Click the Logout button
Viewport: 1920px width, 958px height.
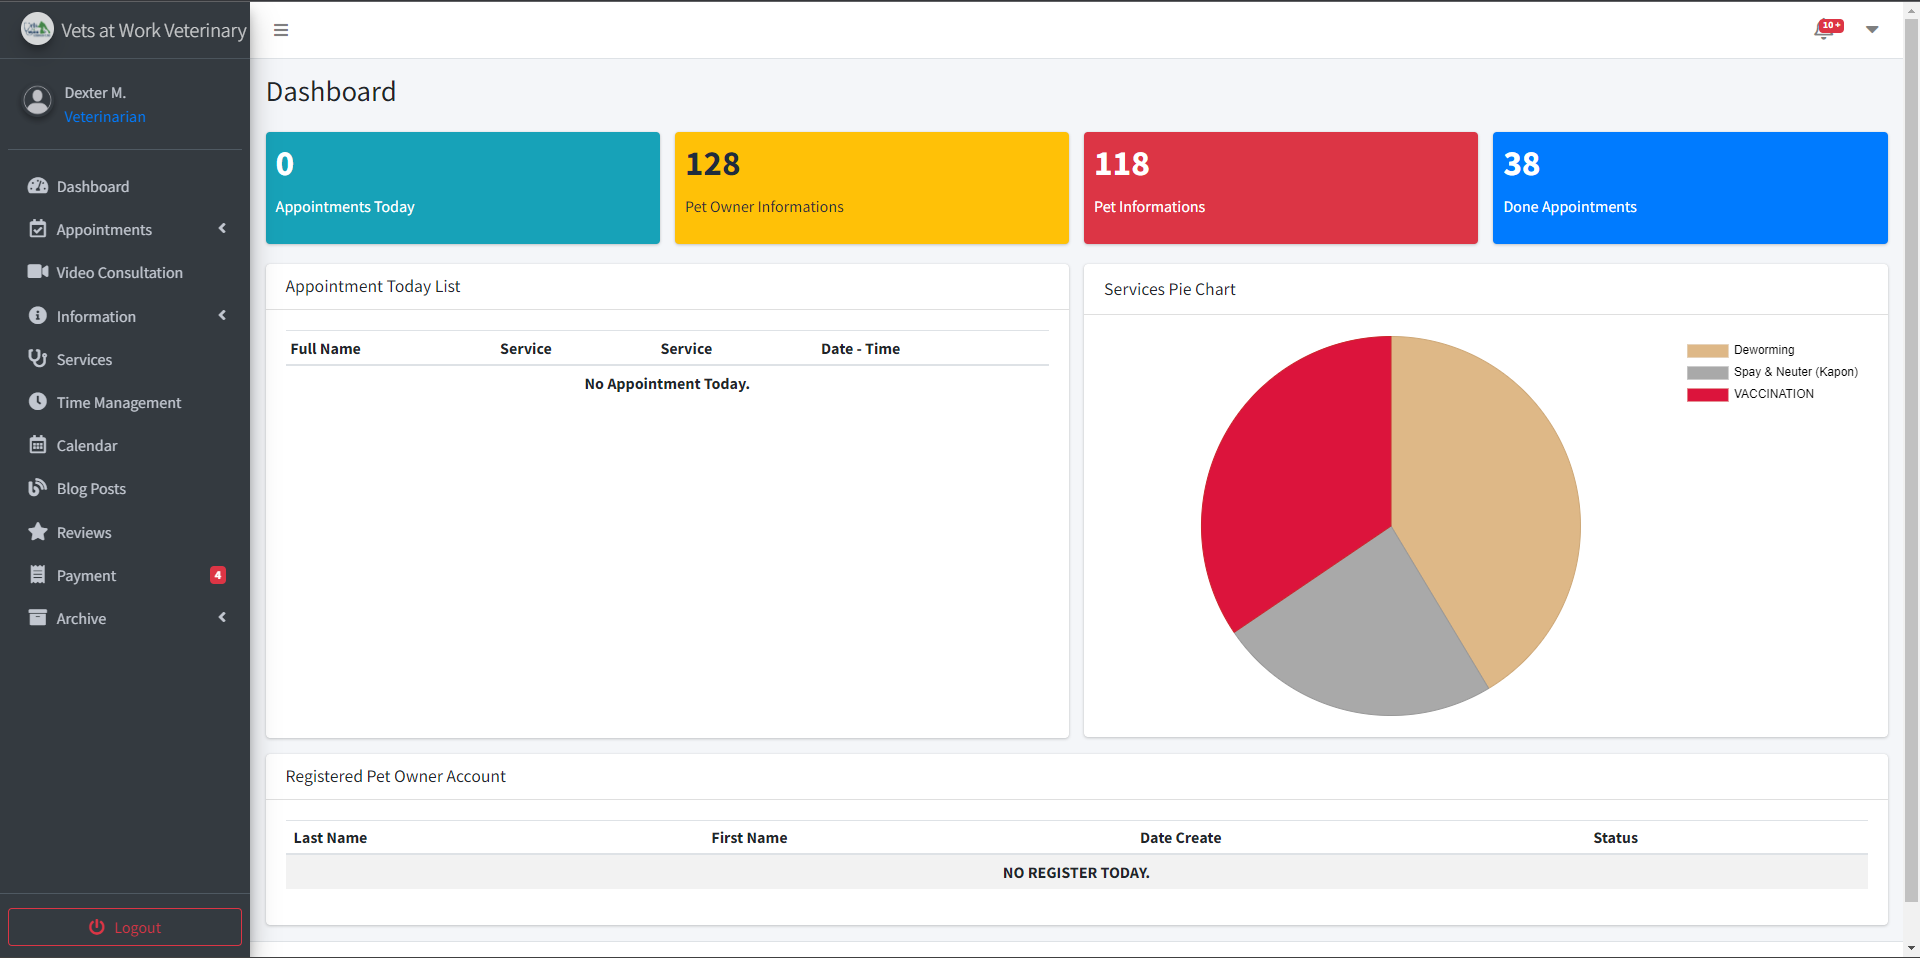coord(125,927)
